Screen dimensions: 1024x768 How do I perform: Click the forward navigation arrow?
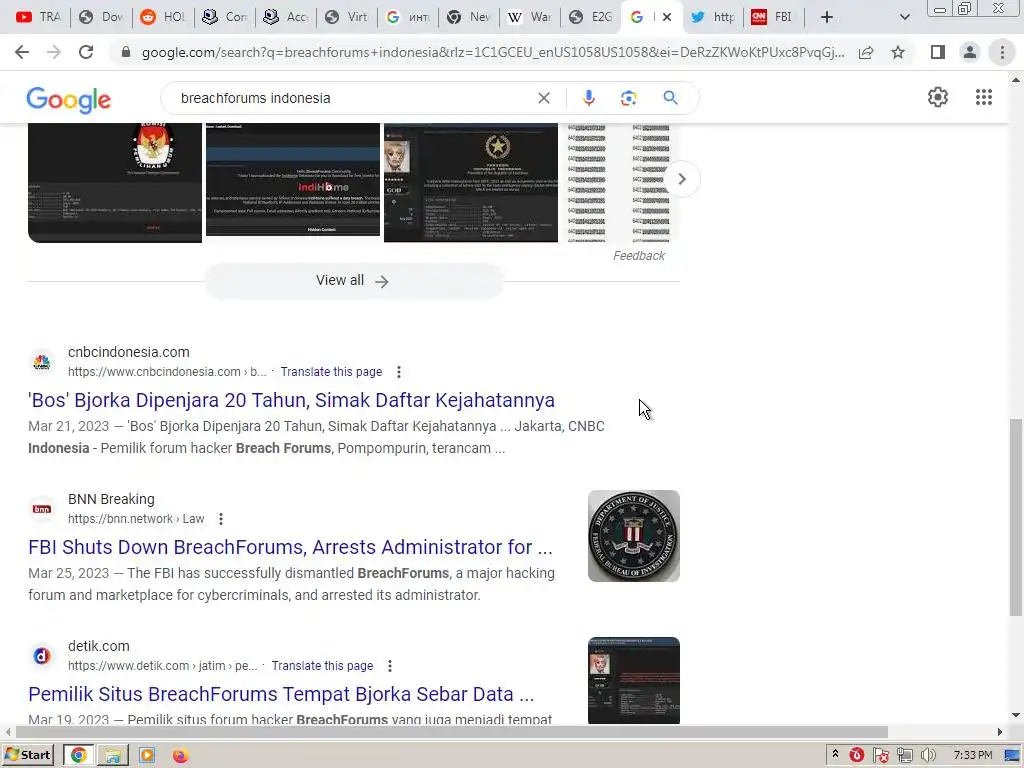pos(54,52)
